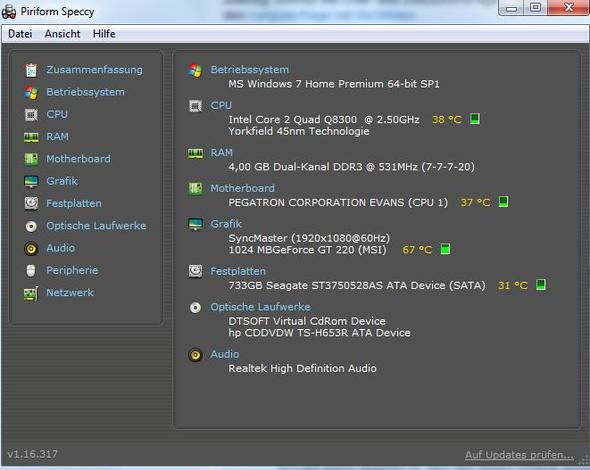
Task: Click the PEGATRON CORPORATION EVANS text
Action: tap(338, 202)
